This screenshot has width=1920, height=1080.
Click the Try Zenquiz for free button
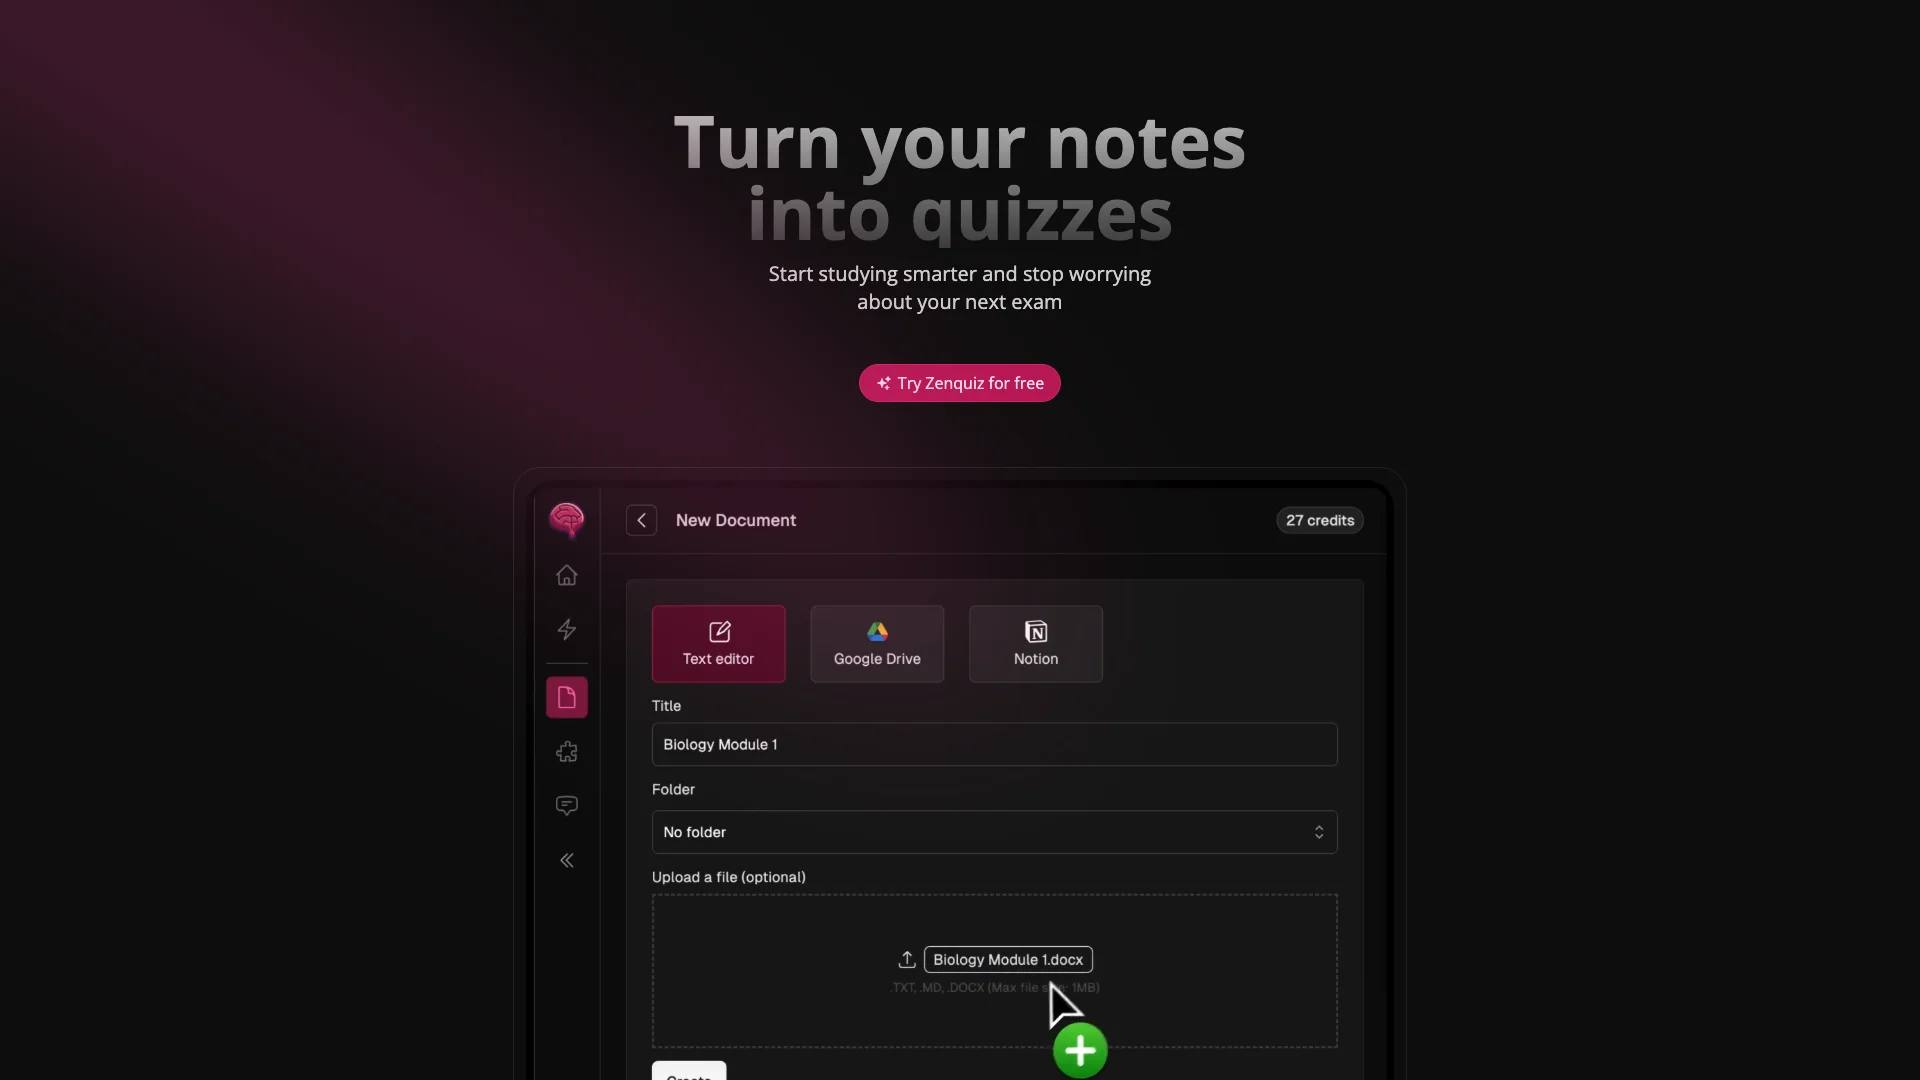click(960, 382)
